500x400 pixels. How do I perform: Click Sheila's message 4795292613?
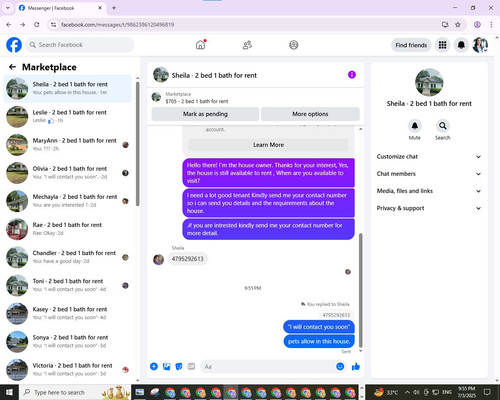(187, 259)
